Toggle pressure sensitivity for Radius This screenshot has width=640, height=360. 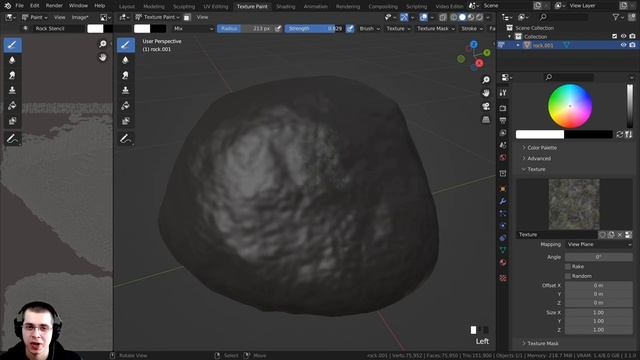coord(278,29)
